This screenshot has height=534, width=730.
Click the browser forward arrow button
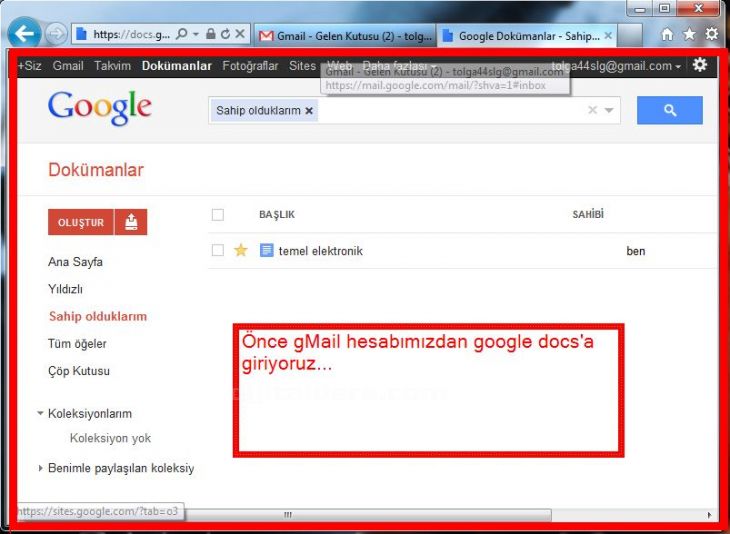coord(56,34)
